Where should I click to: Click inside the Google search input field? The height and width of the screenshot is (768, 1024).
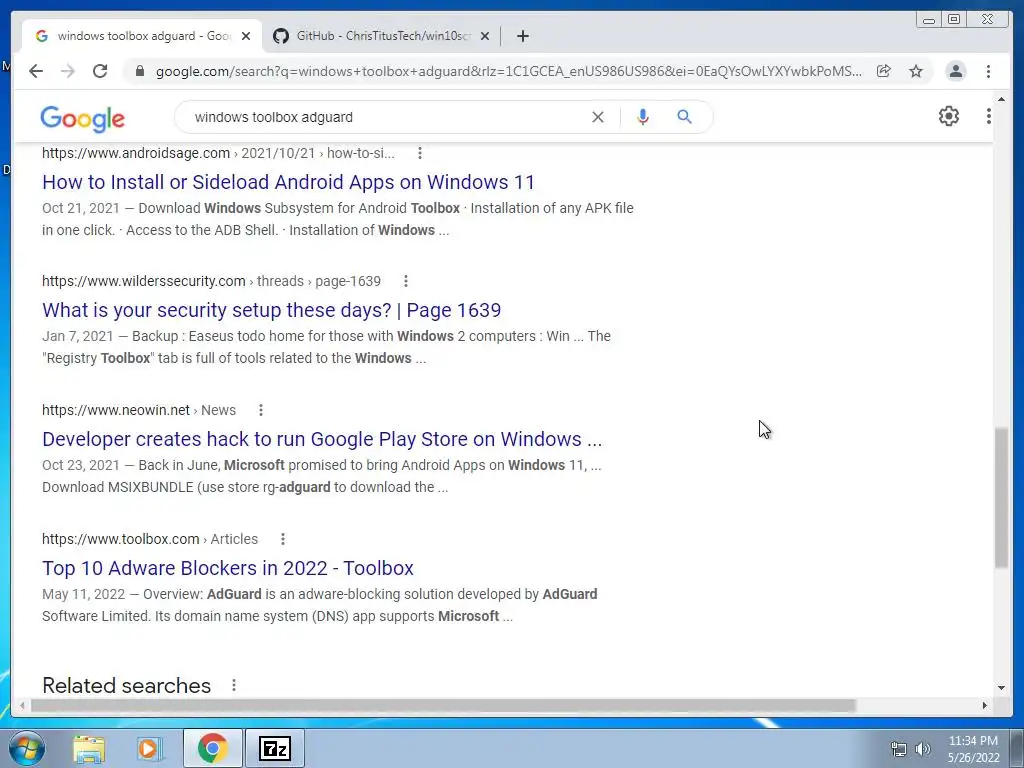385,117
